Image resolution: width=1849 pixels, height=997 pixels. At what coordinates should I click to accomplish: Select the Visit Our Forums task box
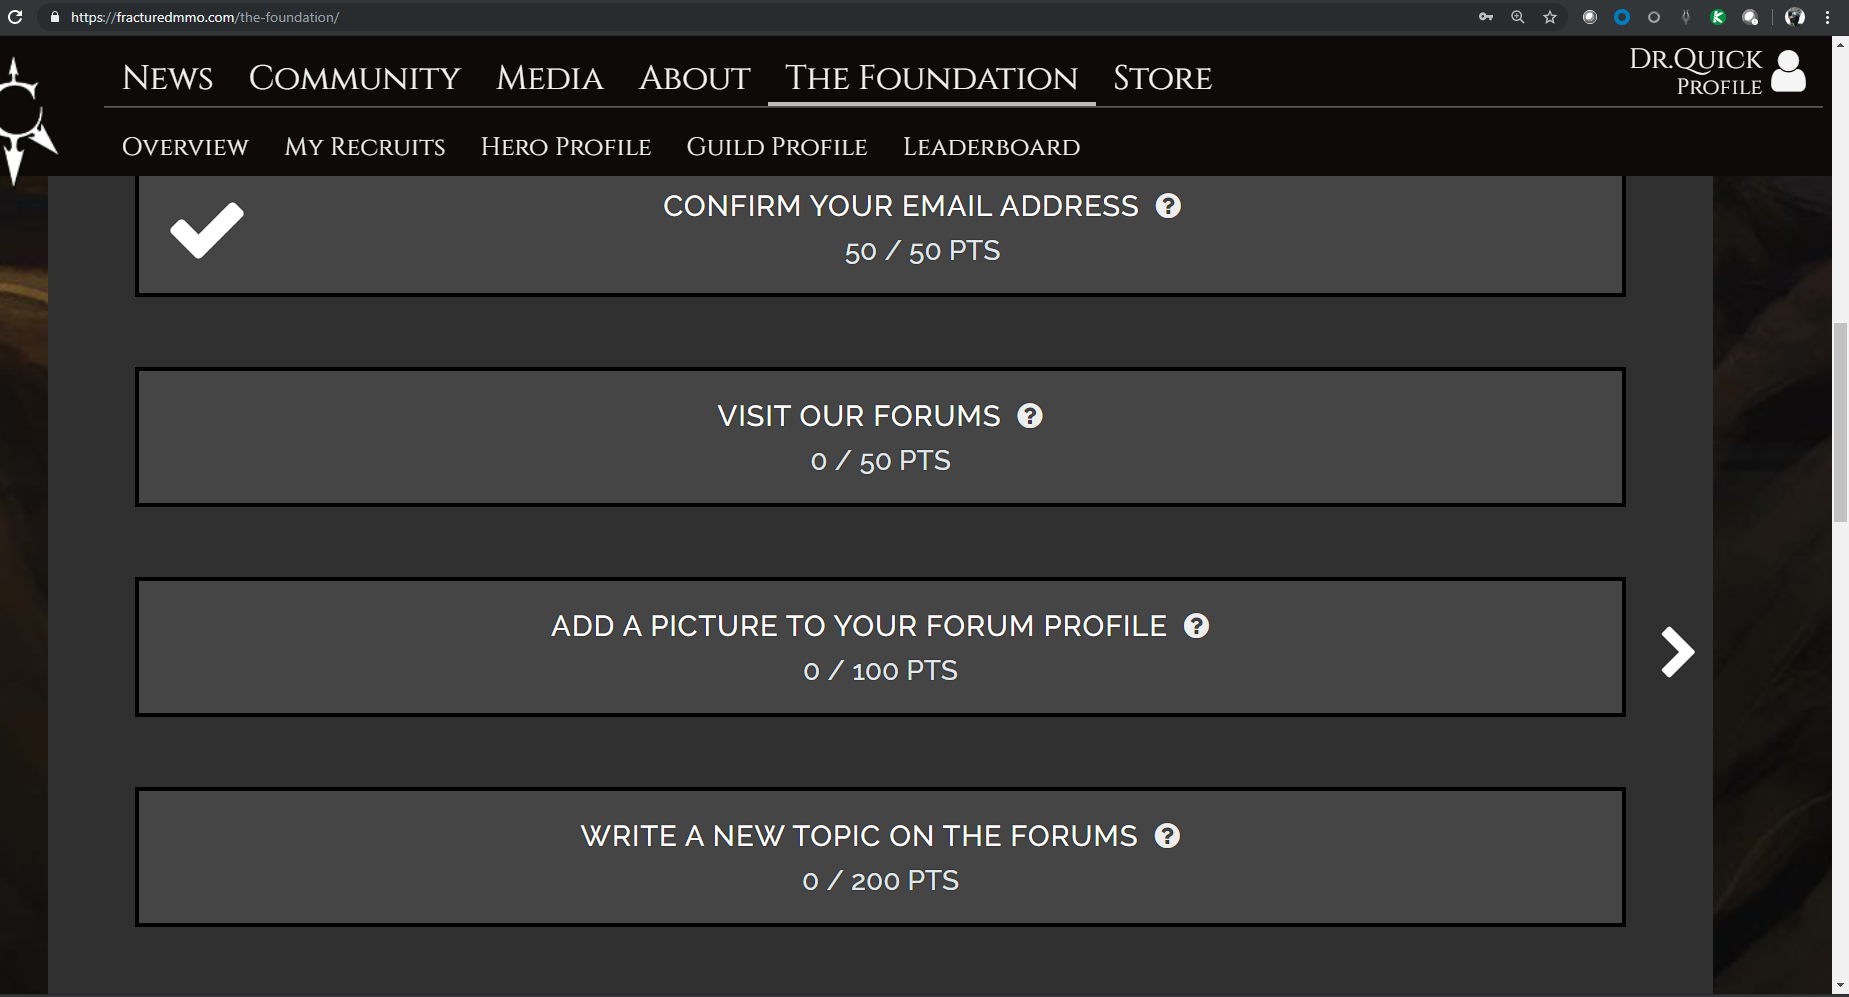click(x=880, y=437)
